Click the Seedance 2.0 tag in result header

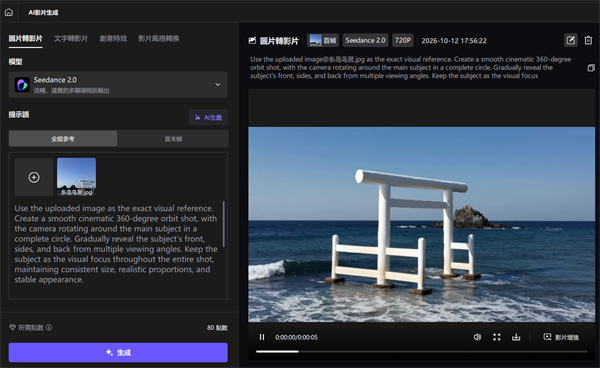(x=365, y=41)
